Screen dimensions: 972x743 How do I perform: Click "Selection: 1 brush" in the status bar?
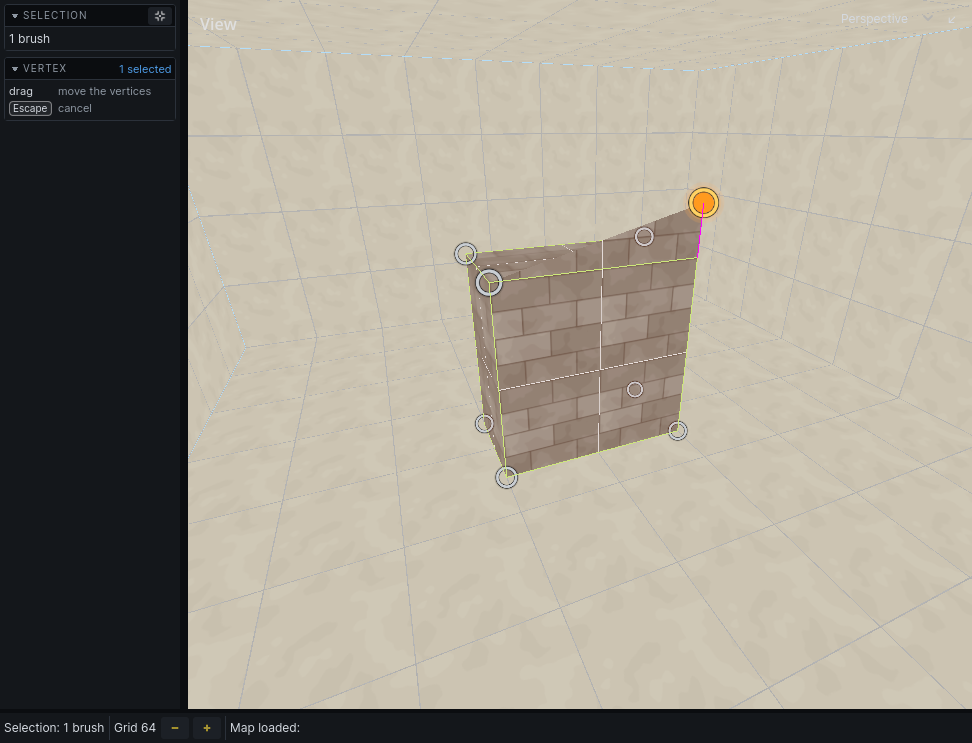pyautogui.click(x=54, y=728)
